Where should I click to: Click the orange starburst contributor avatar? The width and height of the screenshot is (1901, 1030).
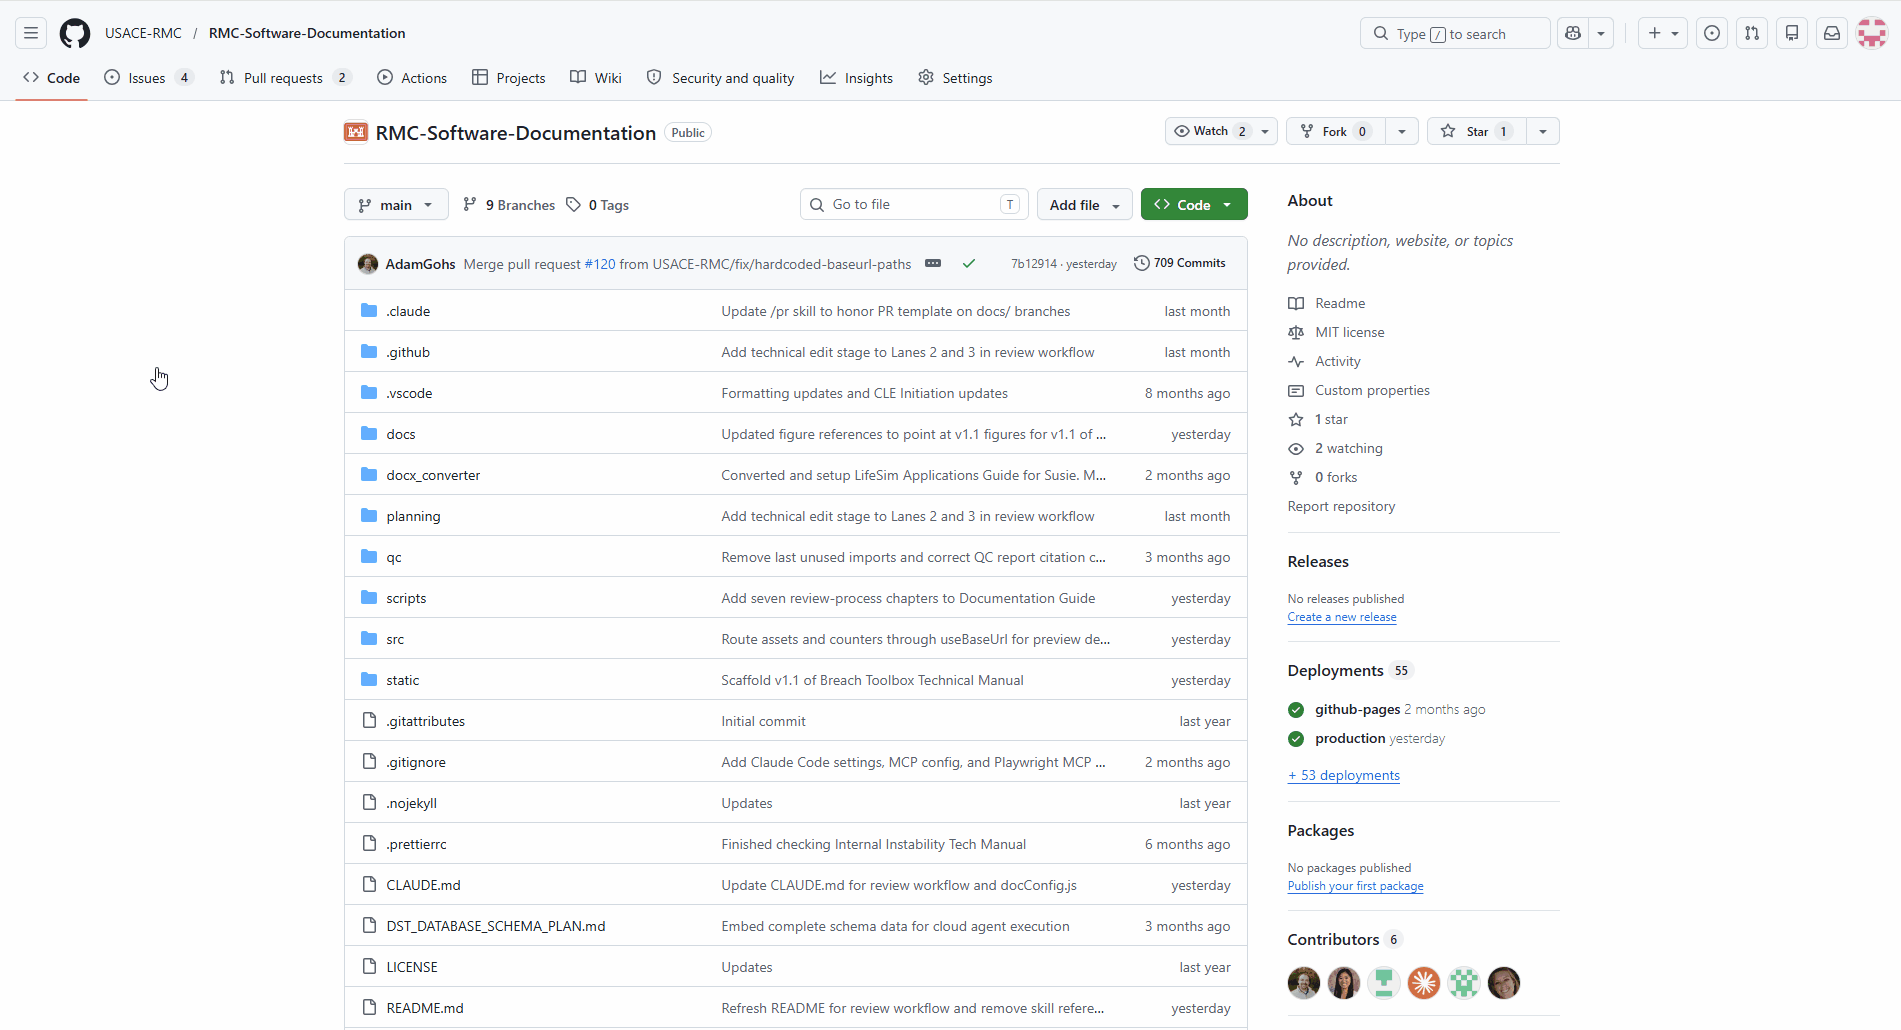[x=1424, y=983]
